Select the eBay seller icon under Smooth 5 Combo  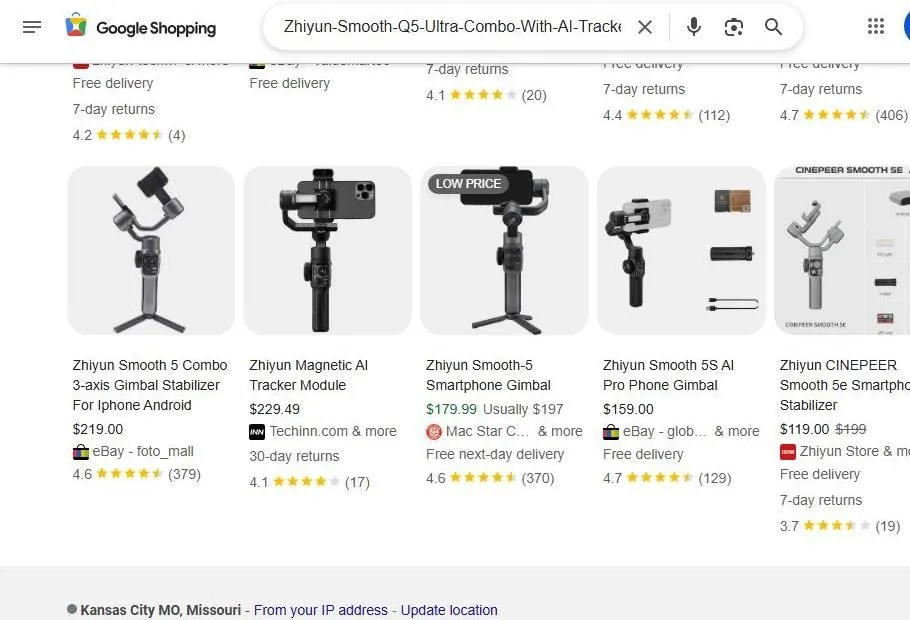click(81, 451)
